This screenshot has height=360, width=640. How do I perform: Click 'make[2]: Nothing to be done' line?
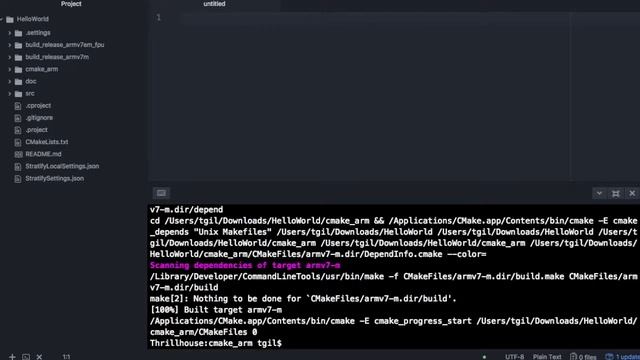pyautogui.click(x=303, y=299)
